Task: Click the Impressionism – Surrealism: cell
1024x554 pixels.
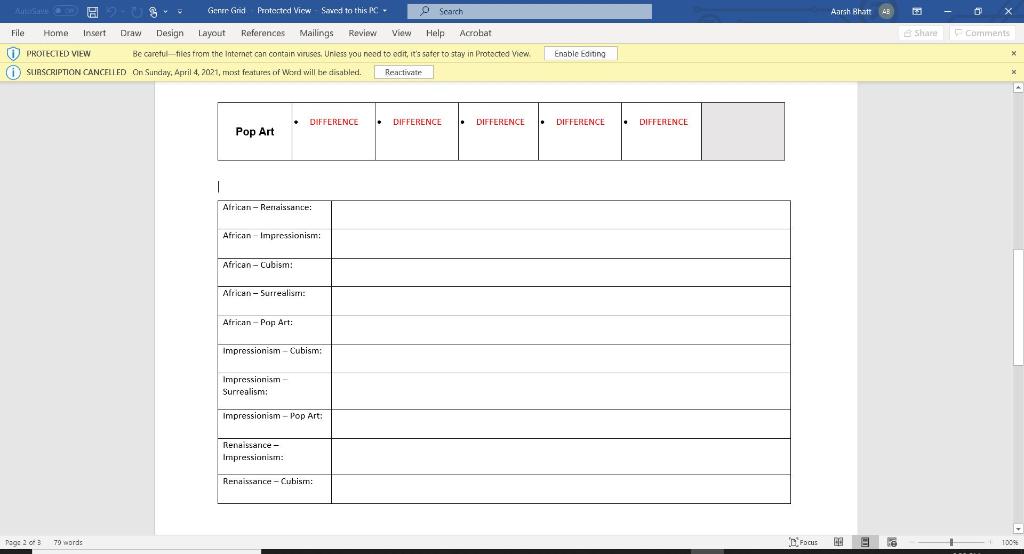Action: click(x=274, y=391)
